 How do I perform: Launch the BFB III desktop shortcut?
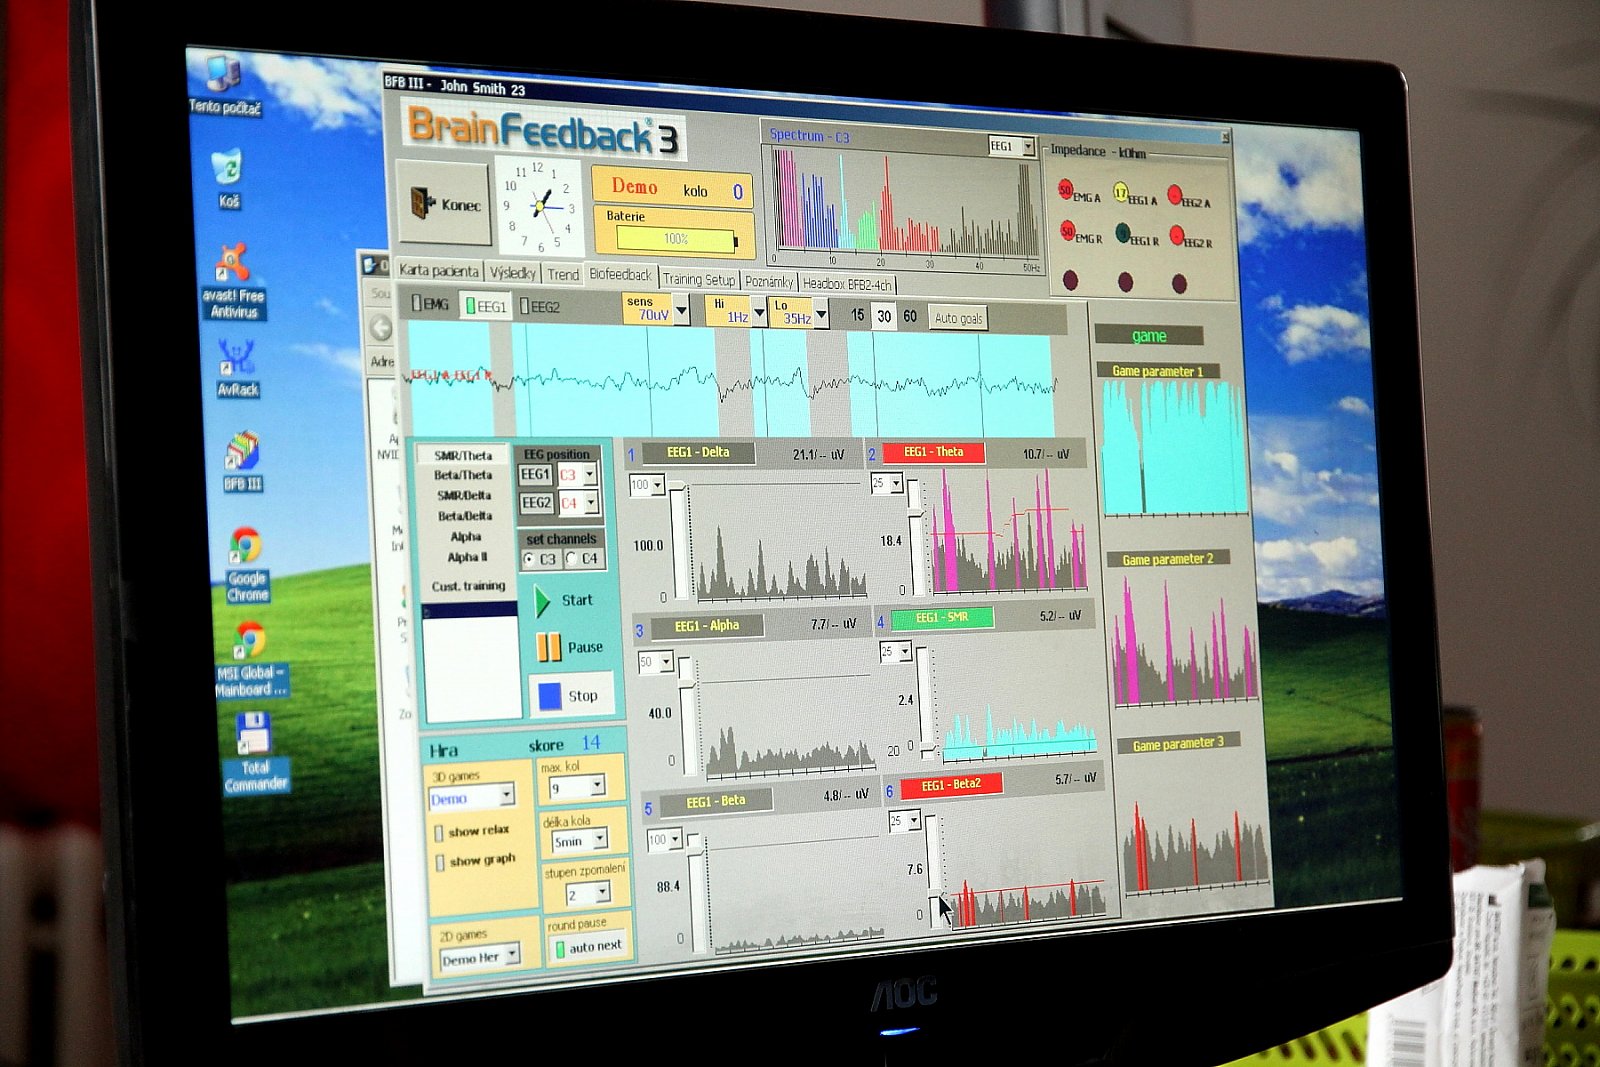tap(243, 461)
